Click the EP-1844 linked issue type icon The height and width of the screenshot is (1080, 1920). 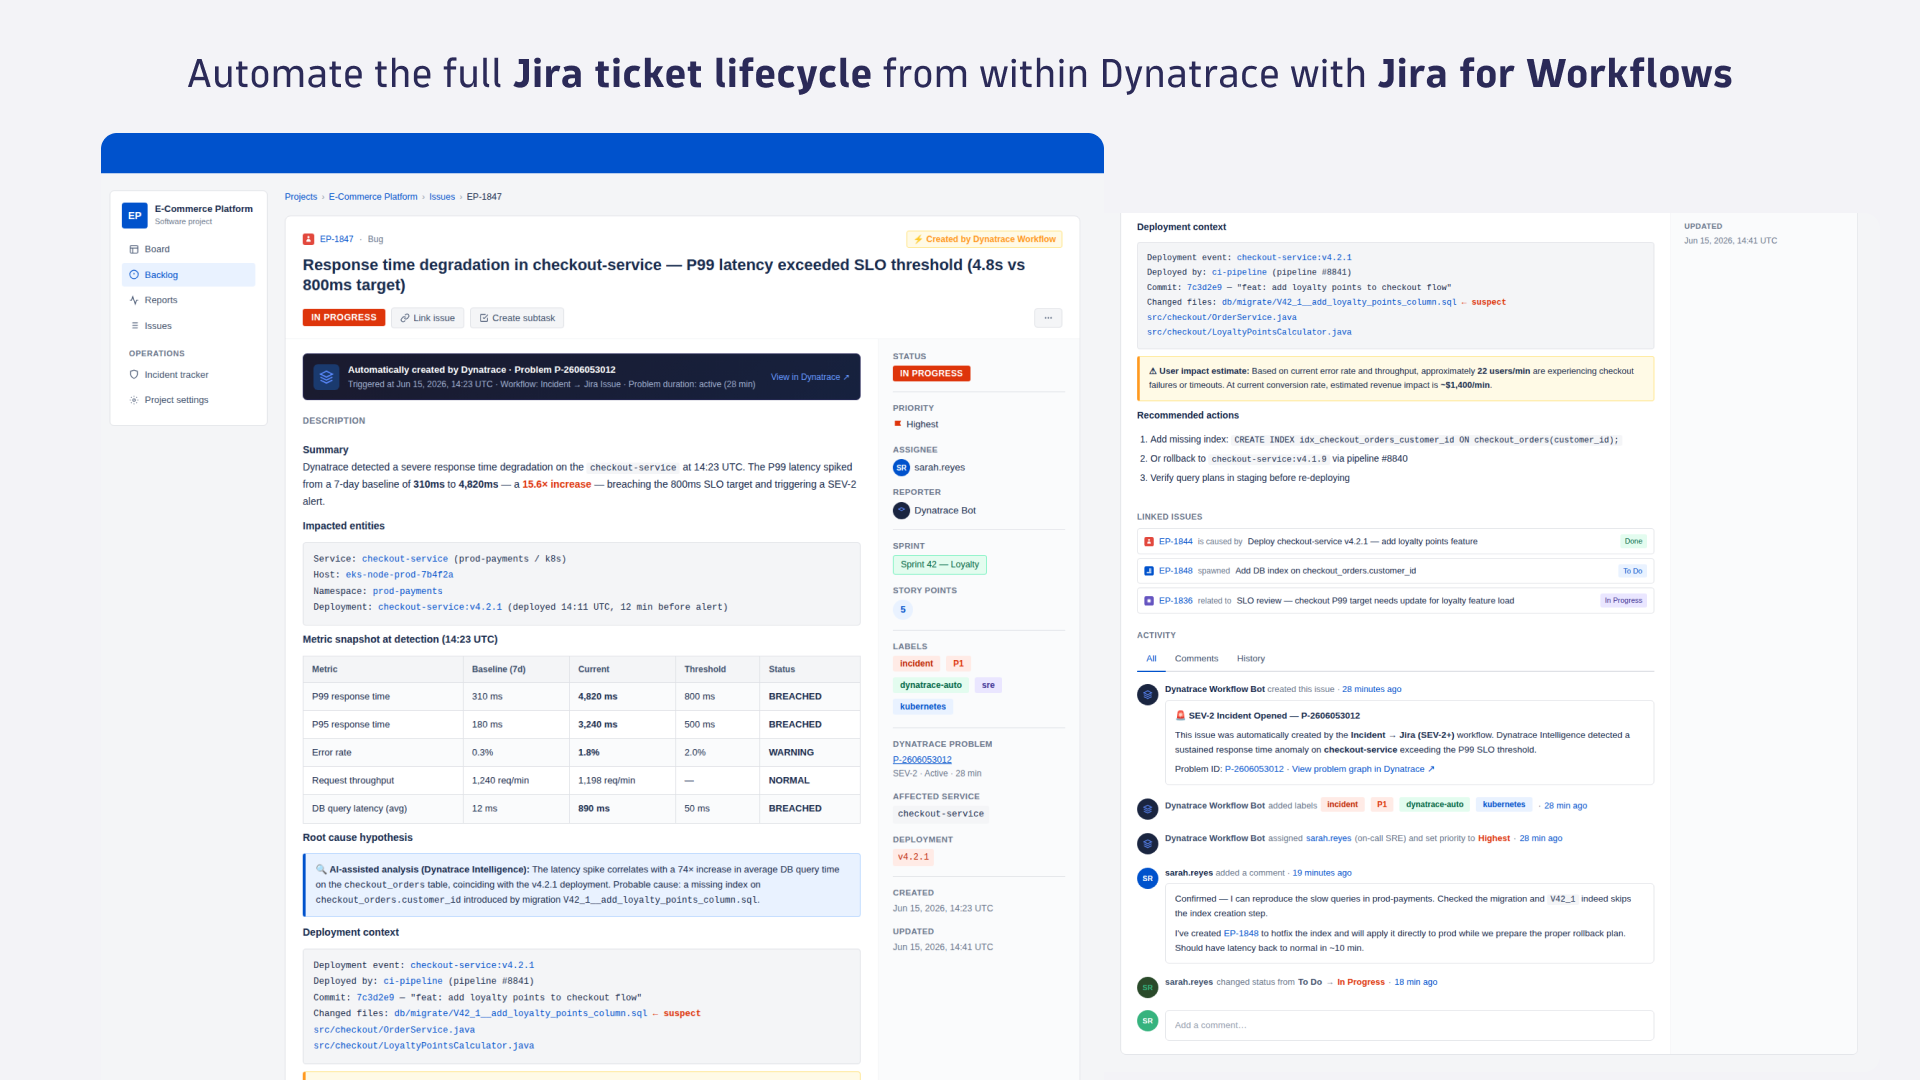[x=1149, y=542]
